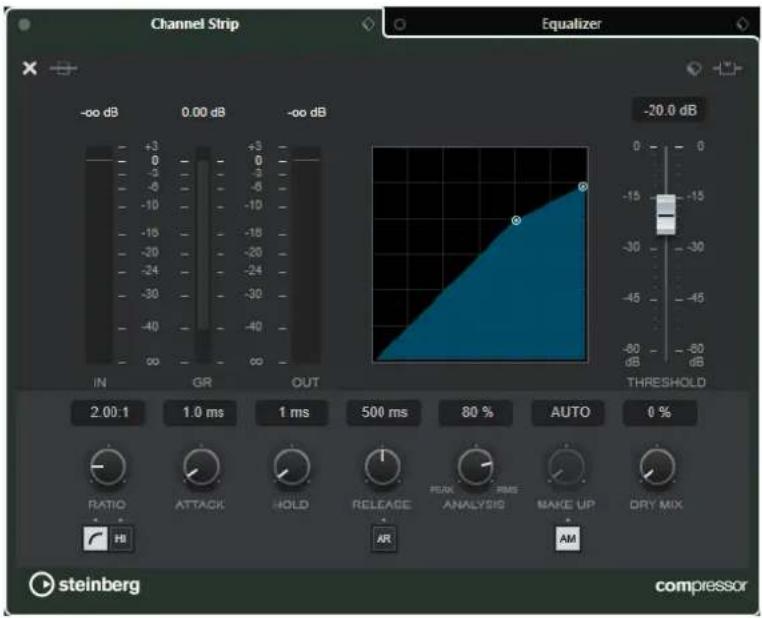This screenshot has height=618, width=762.
Task: Click the Dry Mix knob
Action: (x=657, y=467)
